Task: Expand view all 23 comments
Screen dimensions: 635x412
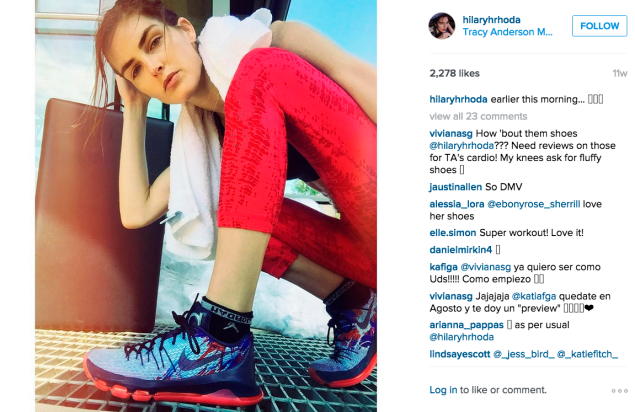Action: 478,116
